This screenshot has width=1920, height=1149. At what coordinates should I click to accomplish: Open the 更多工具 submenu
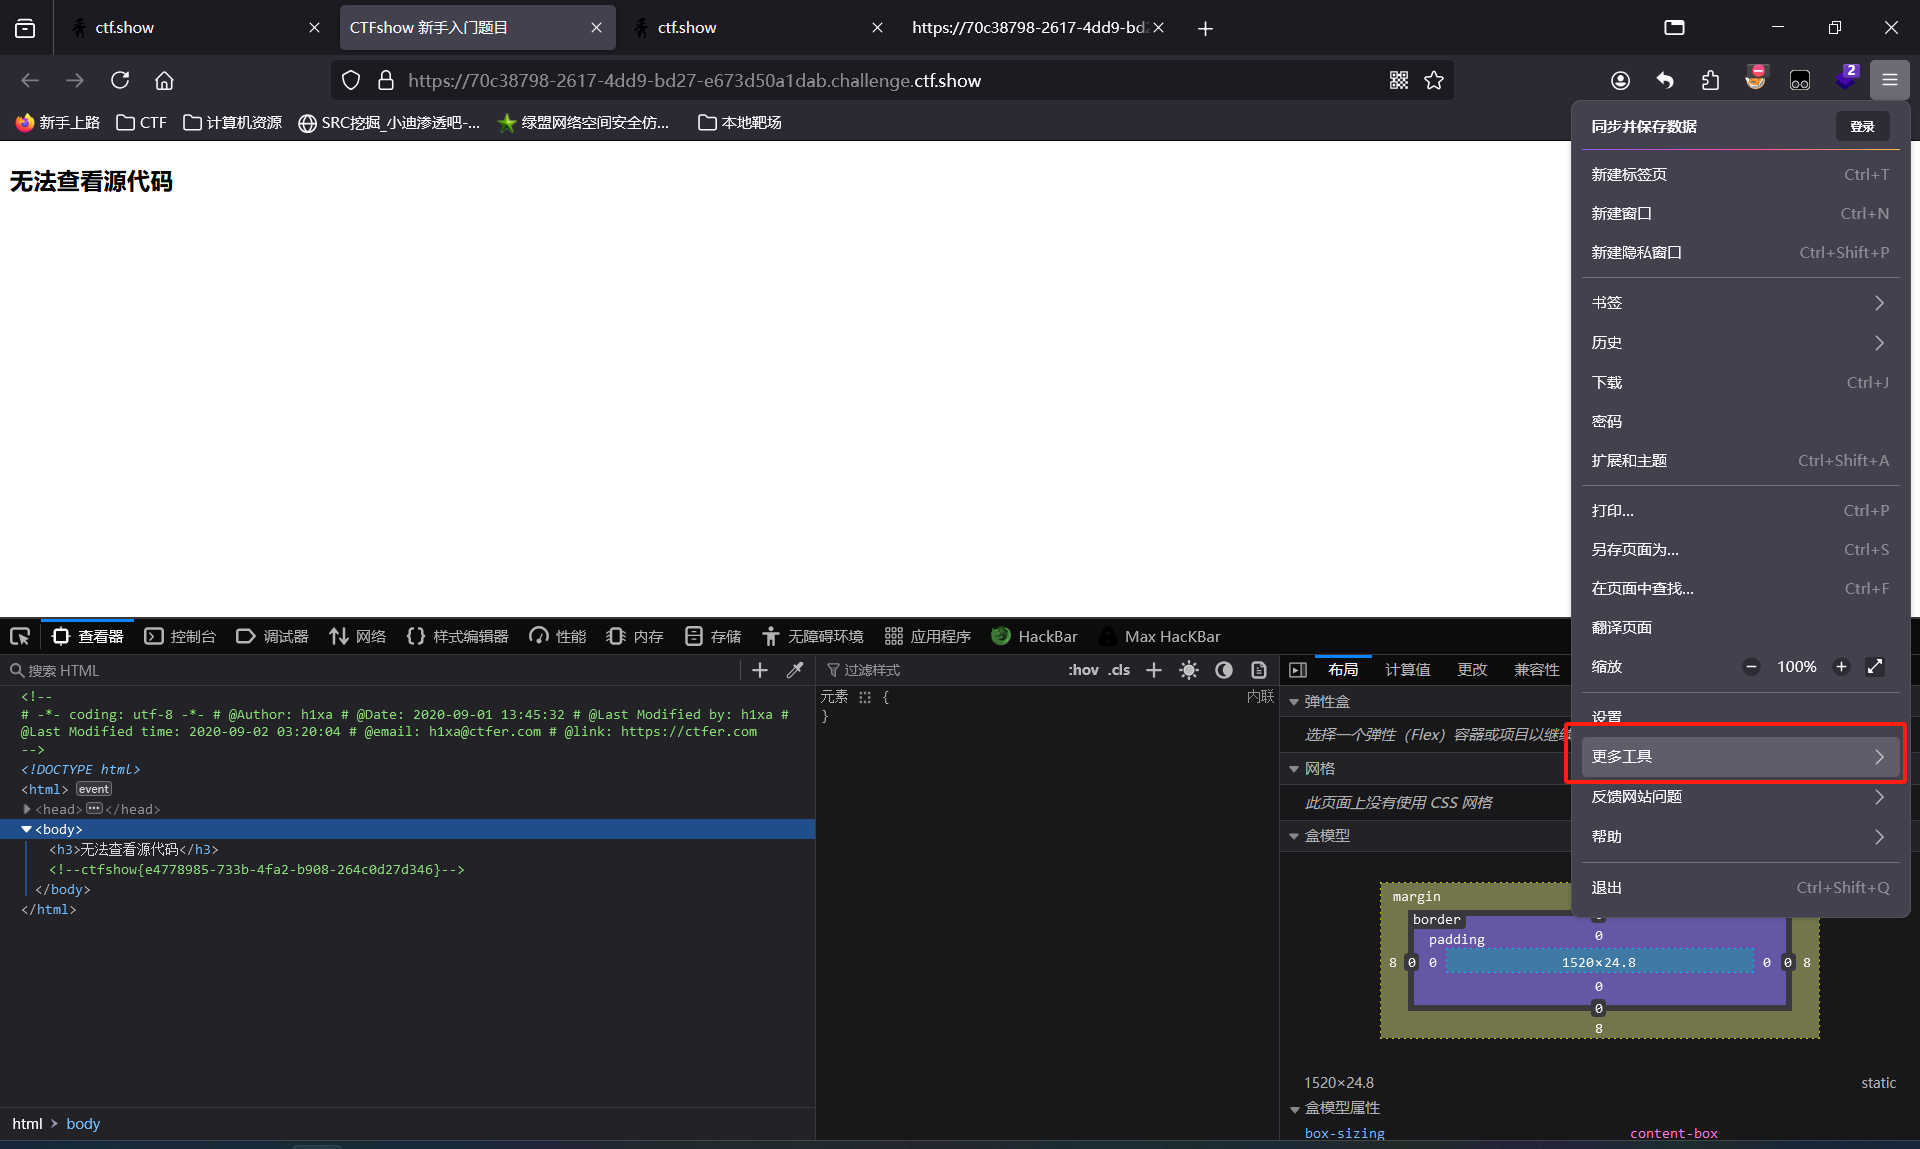pos(1740,757)
